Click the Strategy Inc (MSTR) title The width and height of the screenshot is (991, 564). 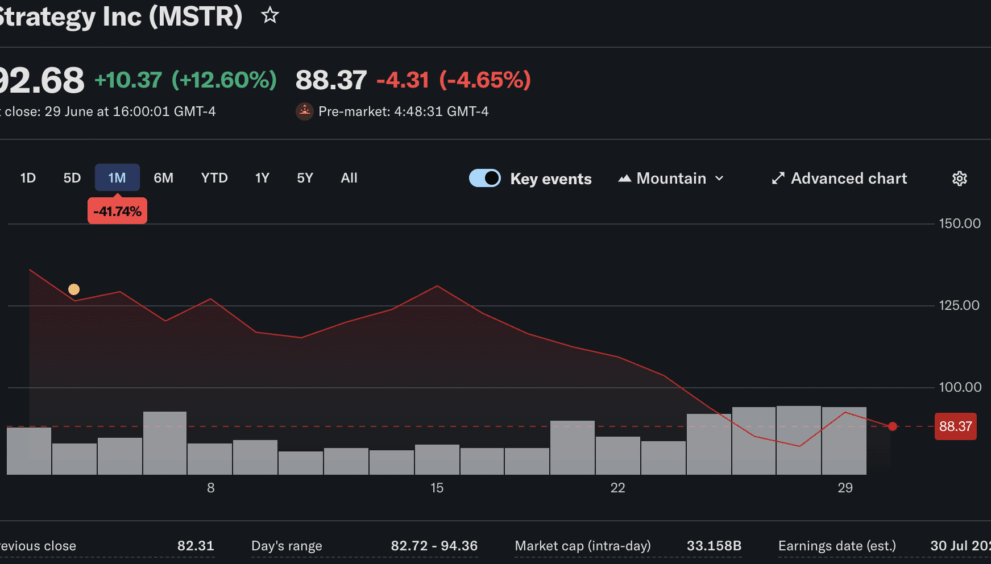coord(121,16)
